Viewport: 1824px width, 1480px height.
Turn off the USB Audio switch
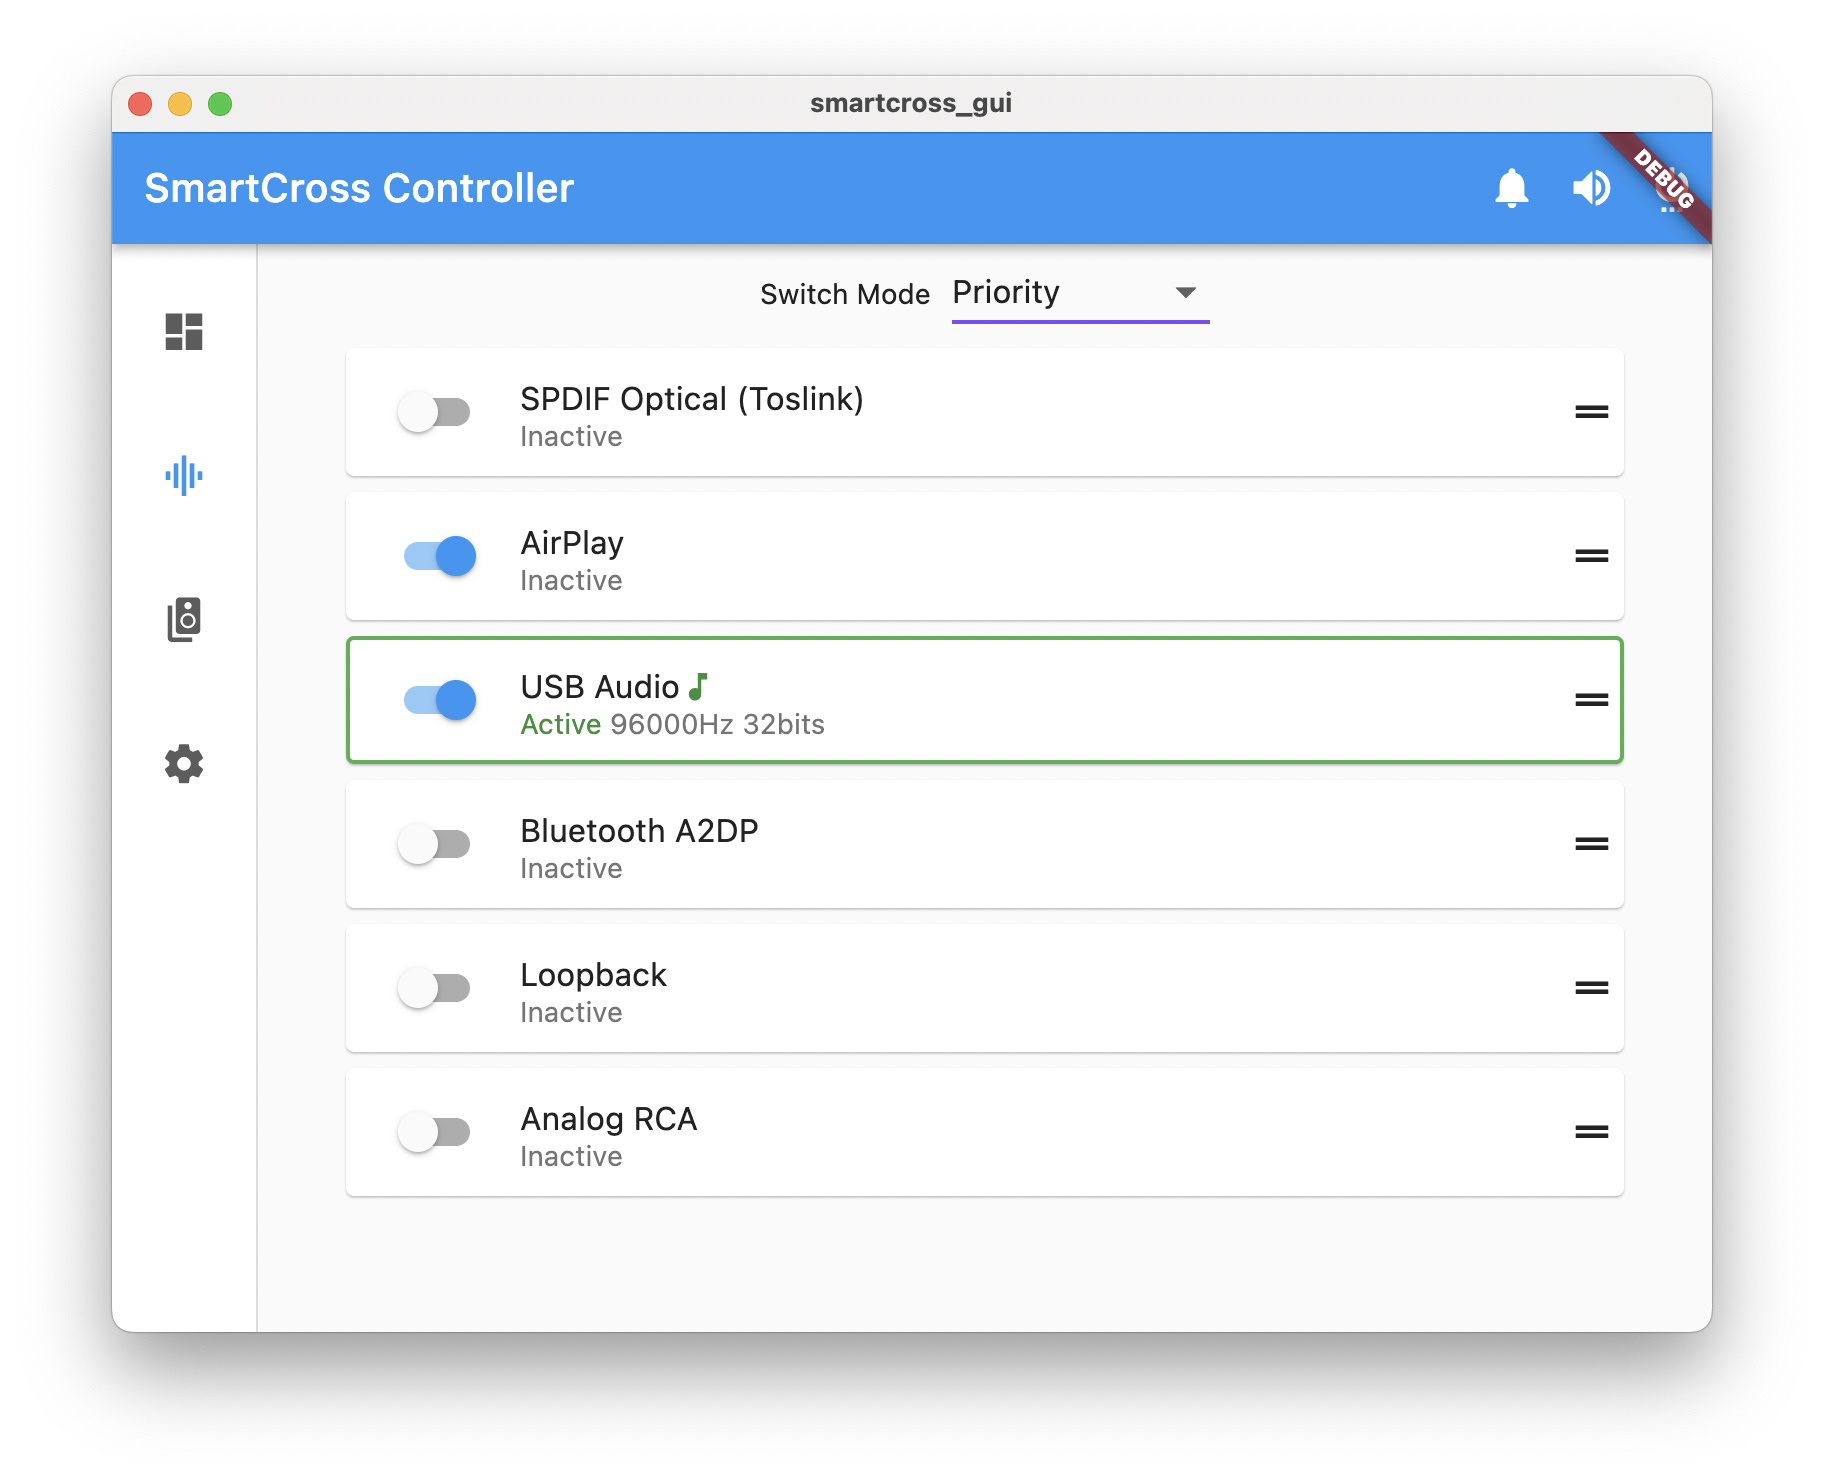[440, 700]
